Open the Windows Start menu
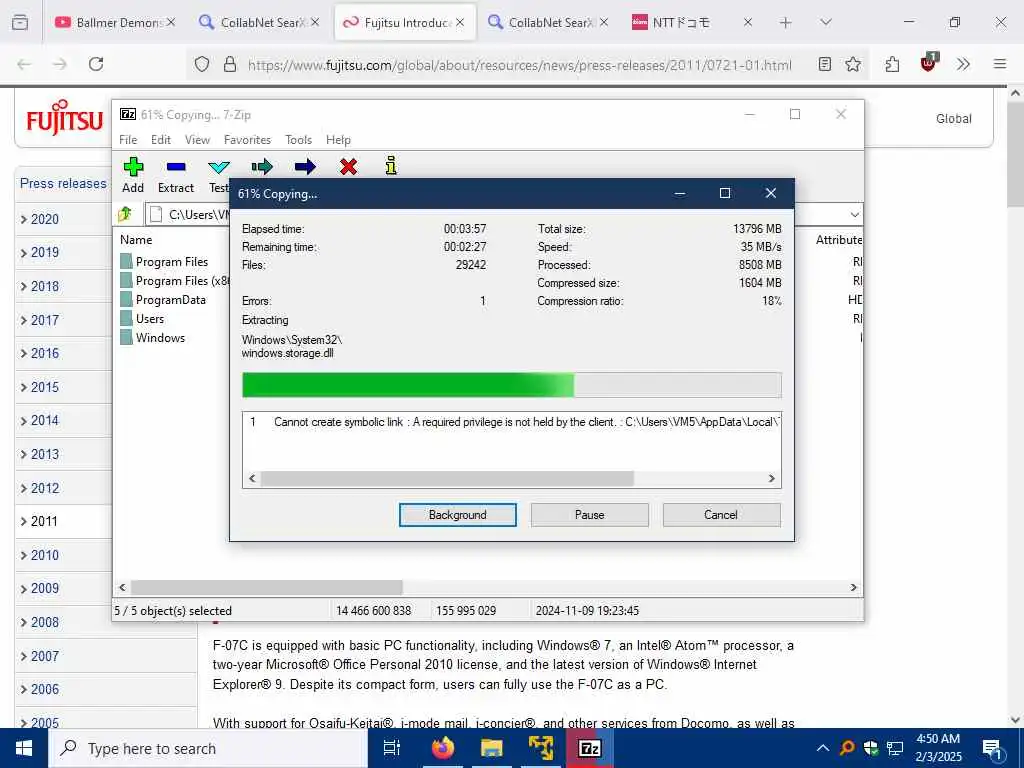The height and width of the screenshot is (768, 1024). 24,748
